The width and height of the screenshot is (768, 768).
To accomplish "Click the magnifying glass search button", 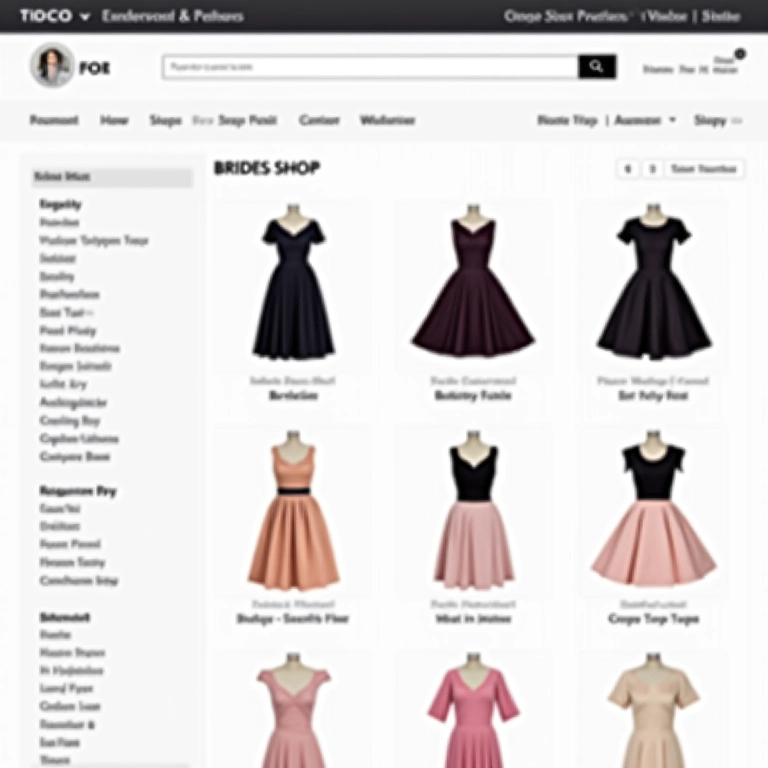I will click(597, 67).
